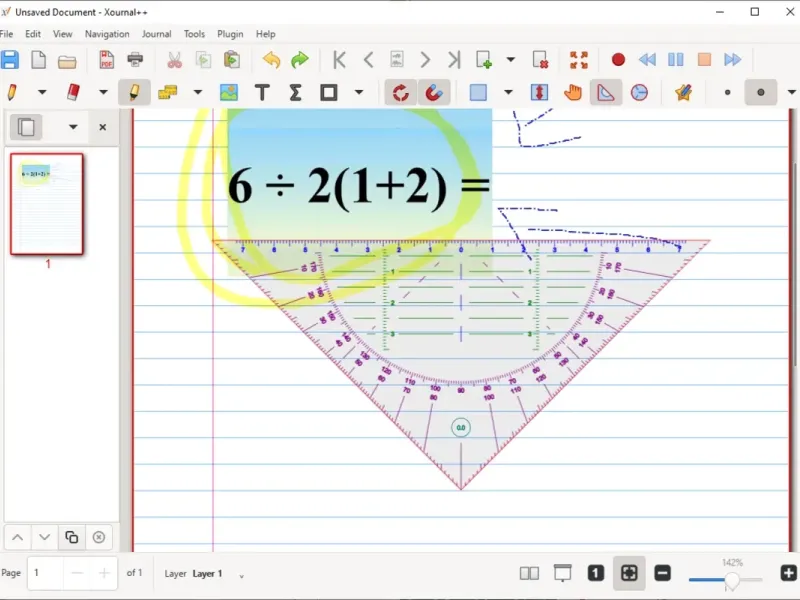The image size is (800, 600).
Task: Start audio recording with the red button
Action: 618,60
